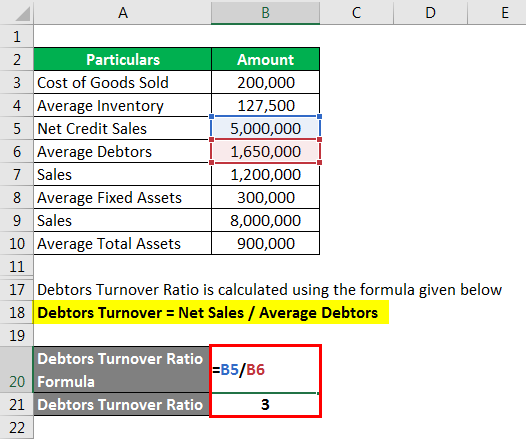Select row 10 header
The width and height of the screenshot is (526, 439).
17,243
